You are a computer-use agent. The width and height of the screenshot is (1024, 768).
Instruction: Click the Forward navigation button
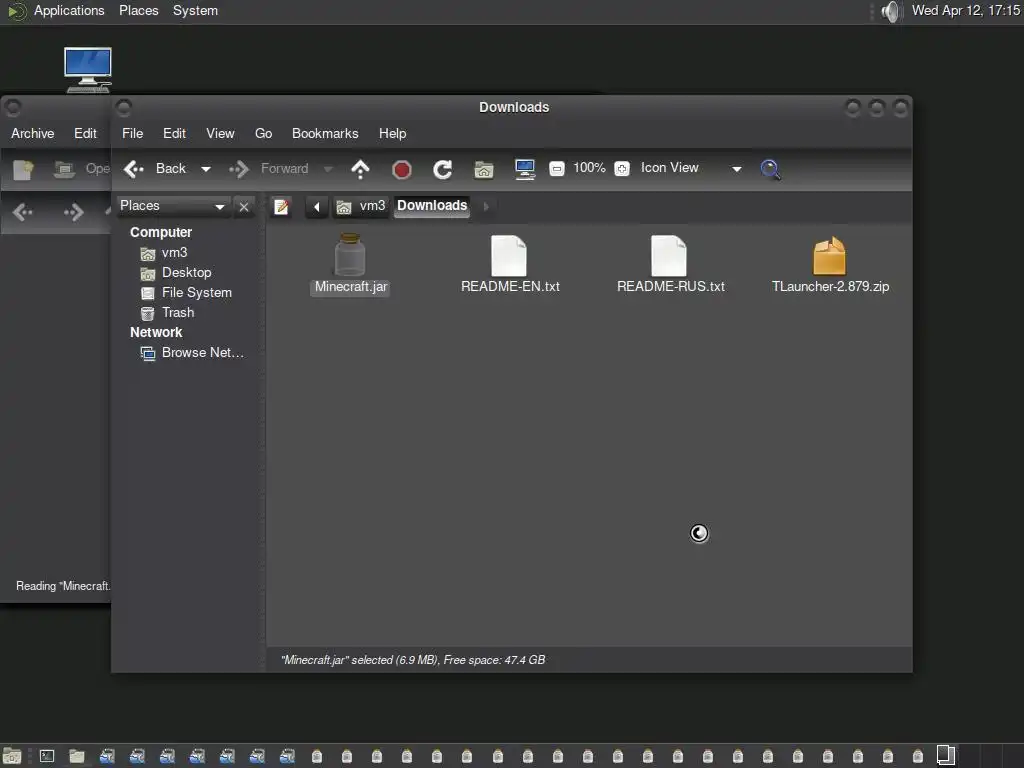click(269, 169)
